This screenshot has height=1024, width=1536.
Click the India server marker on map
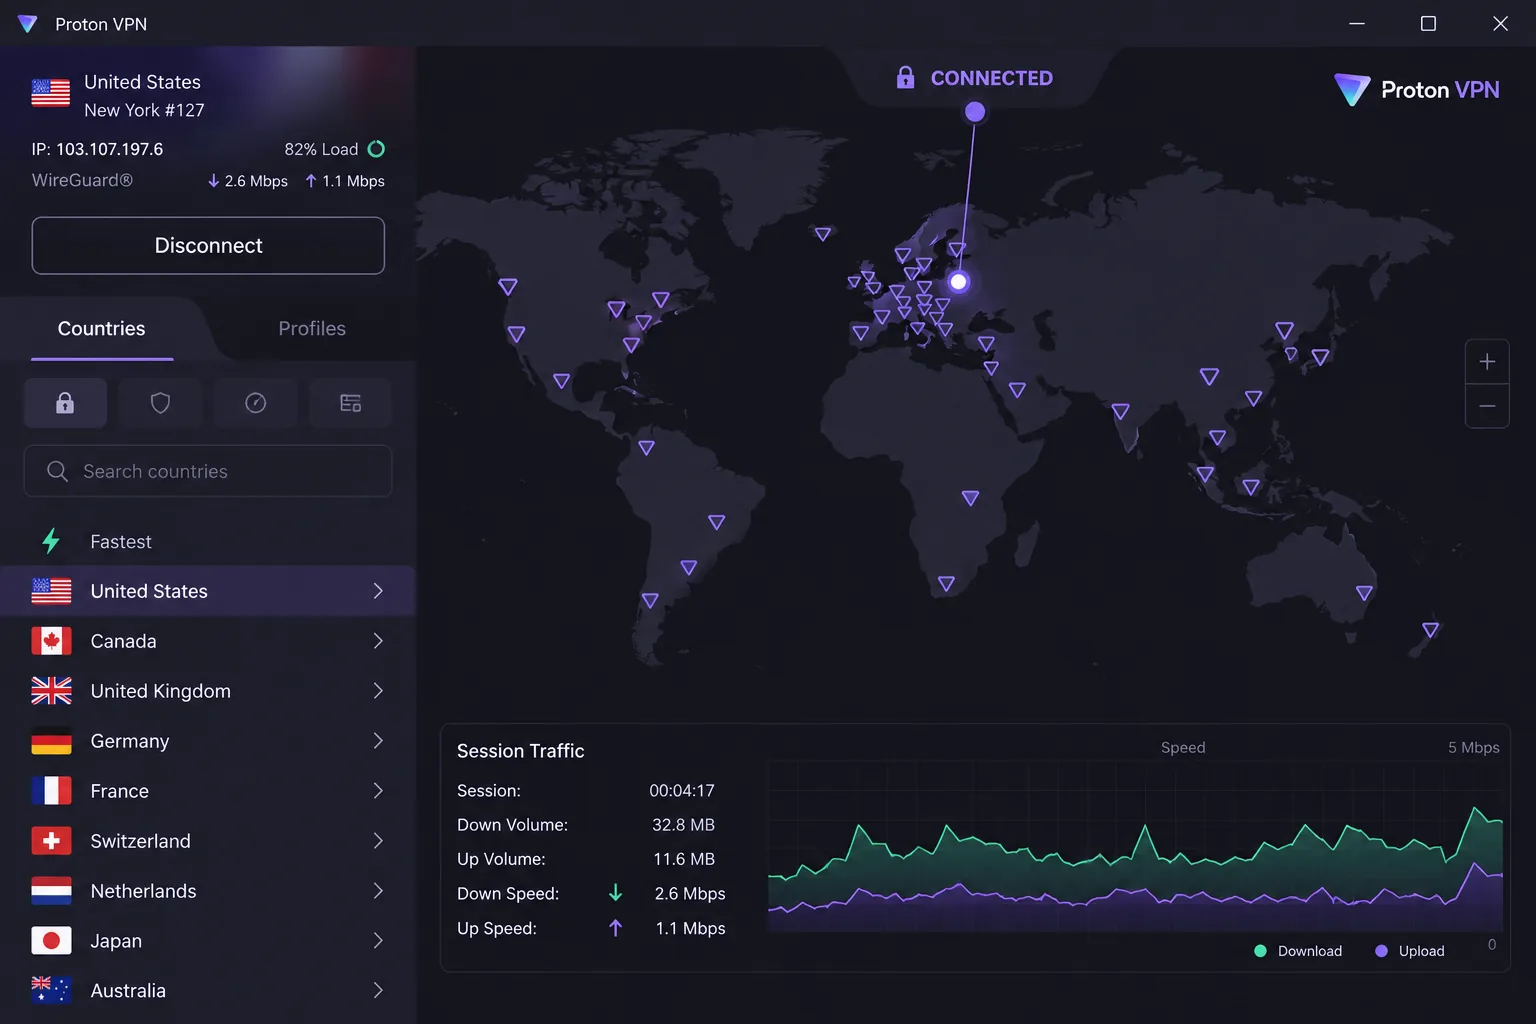tap(1120, 412)
